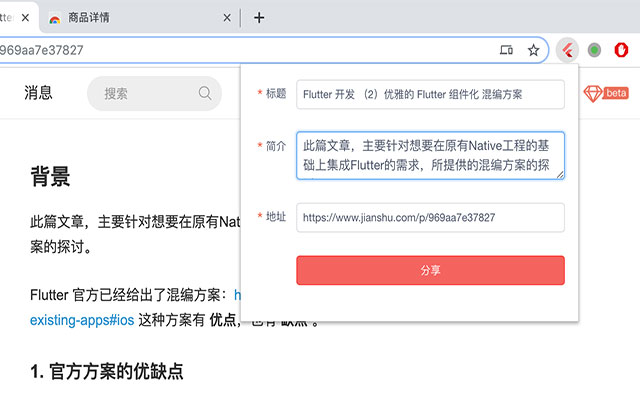Click the device cast icon in address bar
Screen dimensions: 640x400
point(506,50)
